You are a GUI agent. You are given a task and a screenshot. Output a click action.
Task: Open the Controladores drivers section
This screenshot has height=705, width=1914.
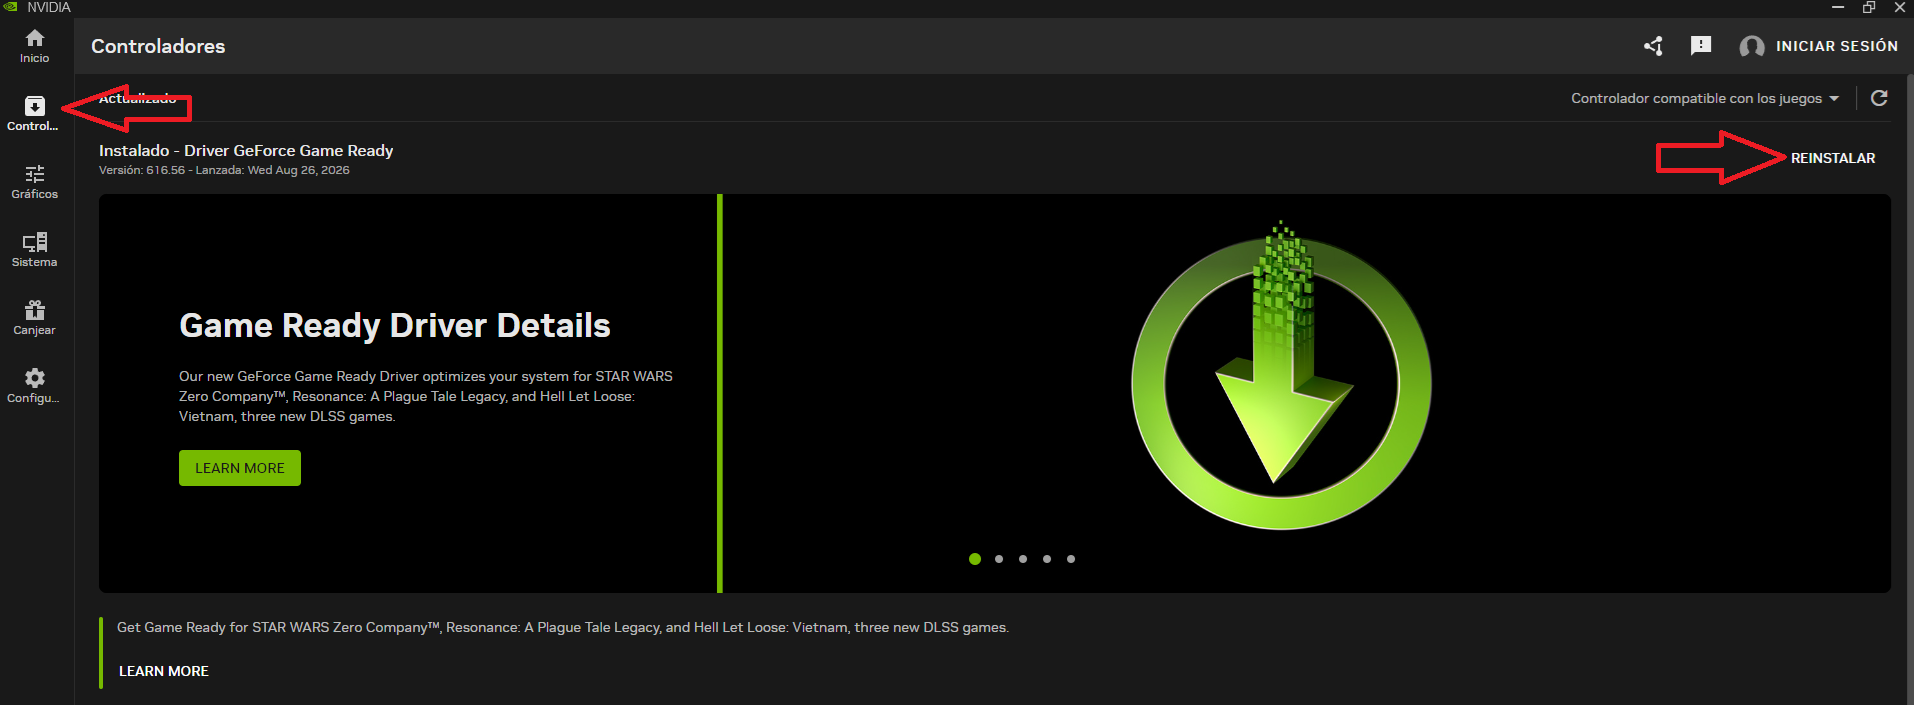coord(34,114)
